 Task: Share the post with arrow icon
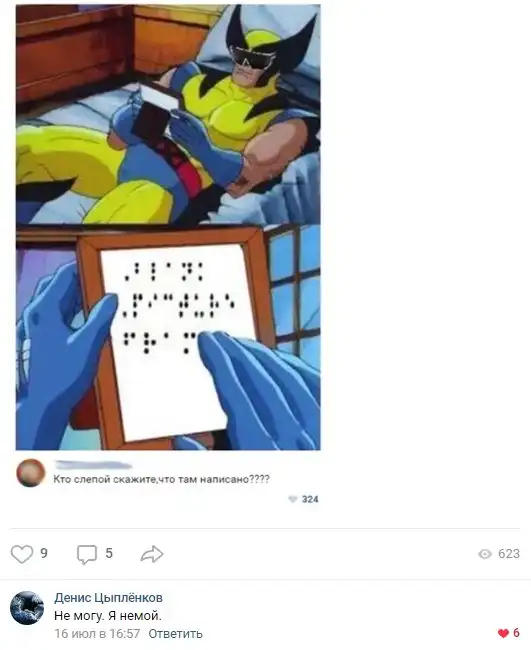152,554
